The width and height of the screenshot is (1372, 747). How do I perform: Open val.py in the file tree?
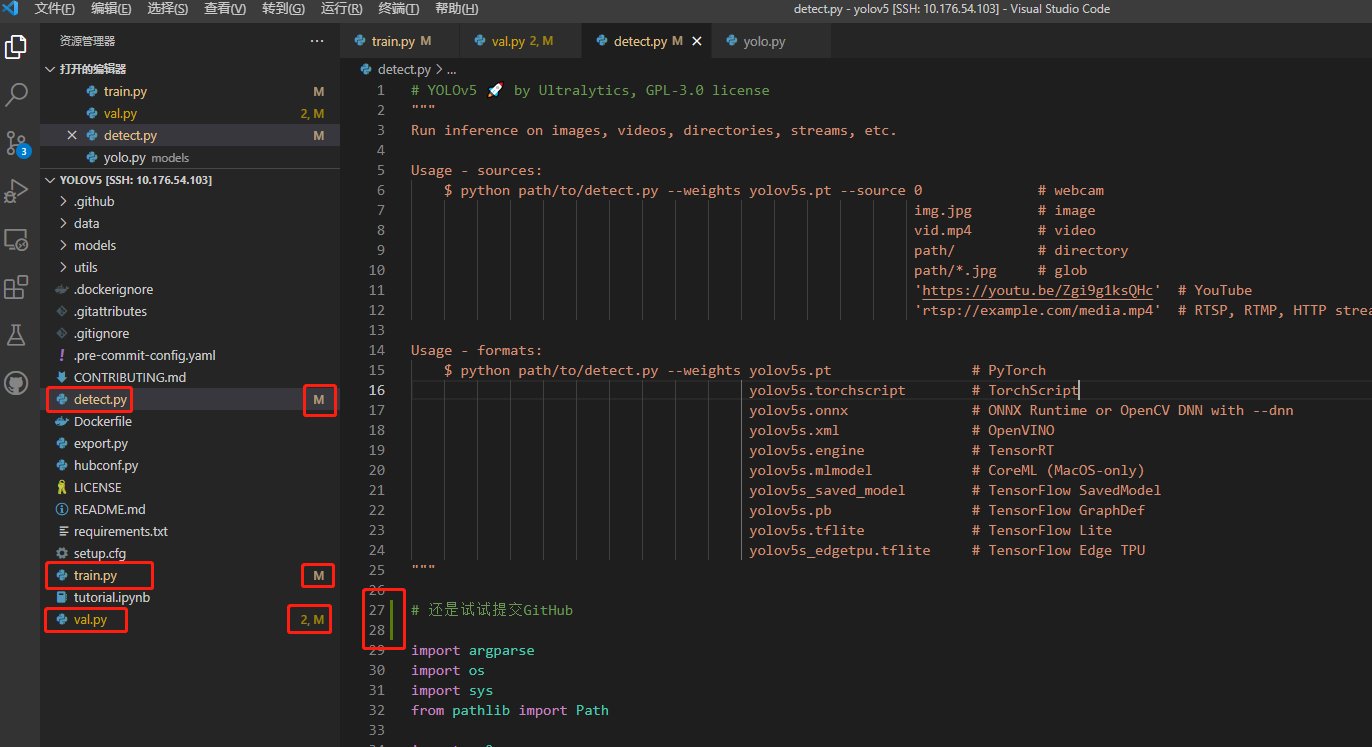190,619
